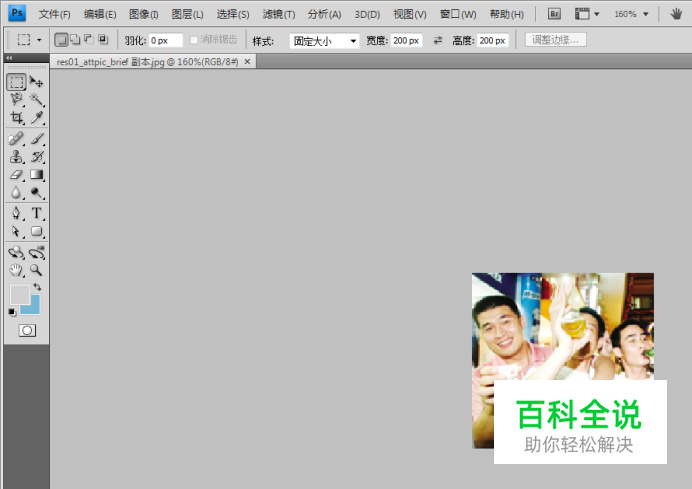Click the 羽化 feather input field
Screen dimensions: 692x489
pos(165,41)
